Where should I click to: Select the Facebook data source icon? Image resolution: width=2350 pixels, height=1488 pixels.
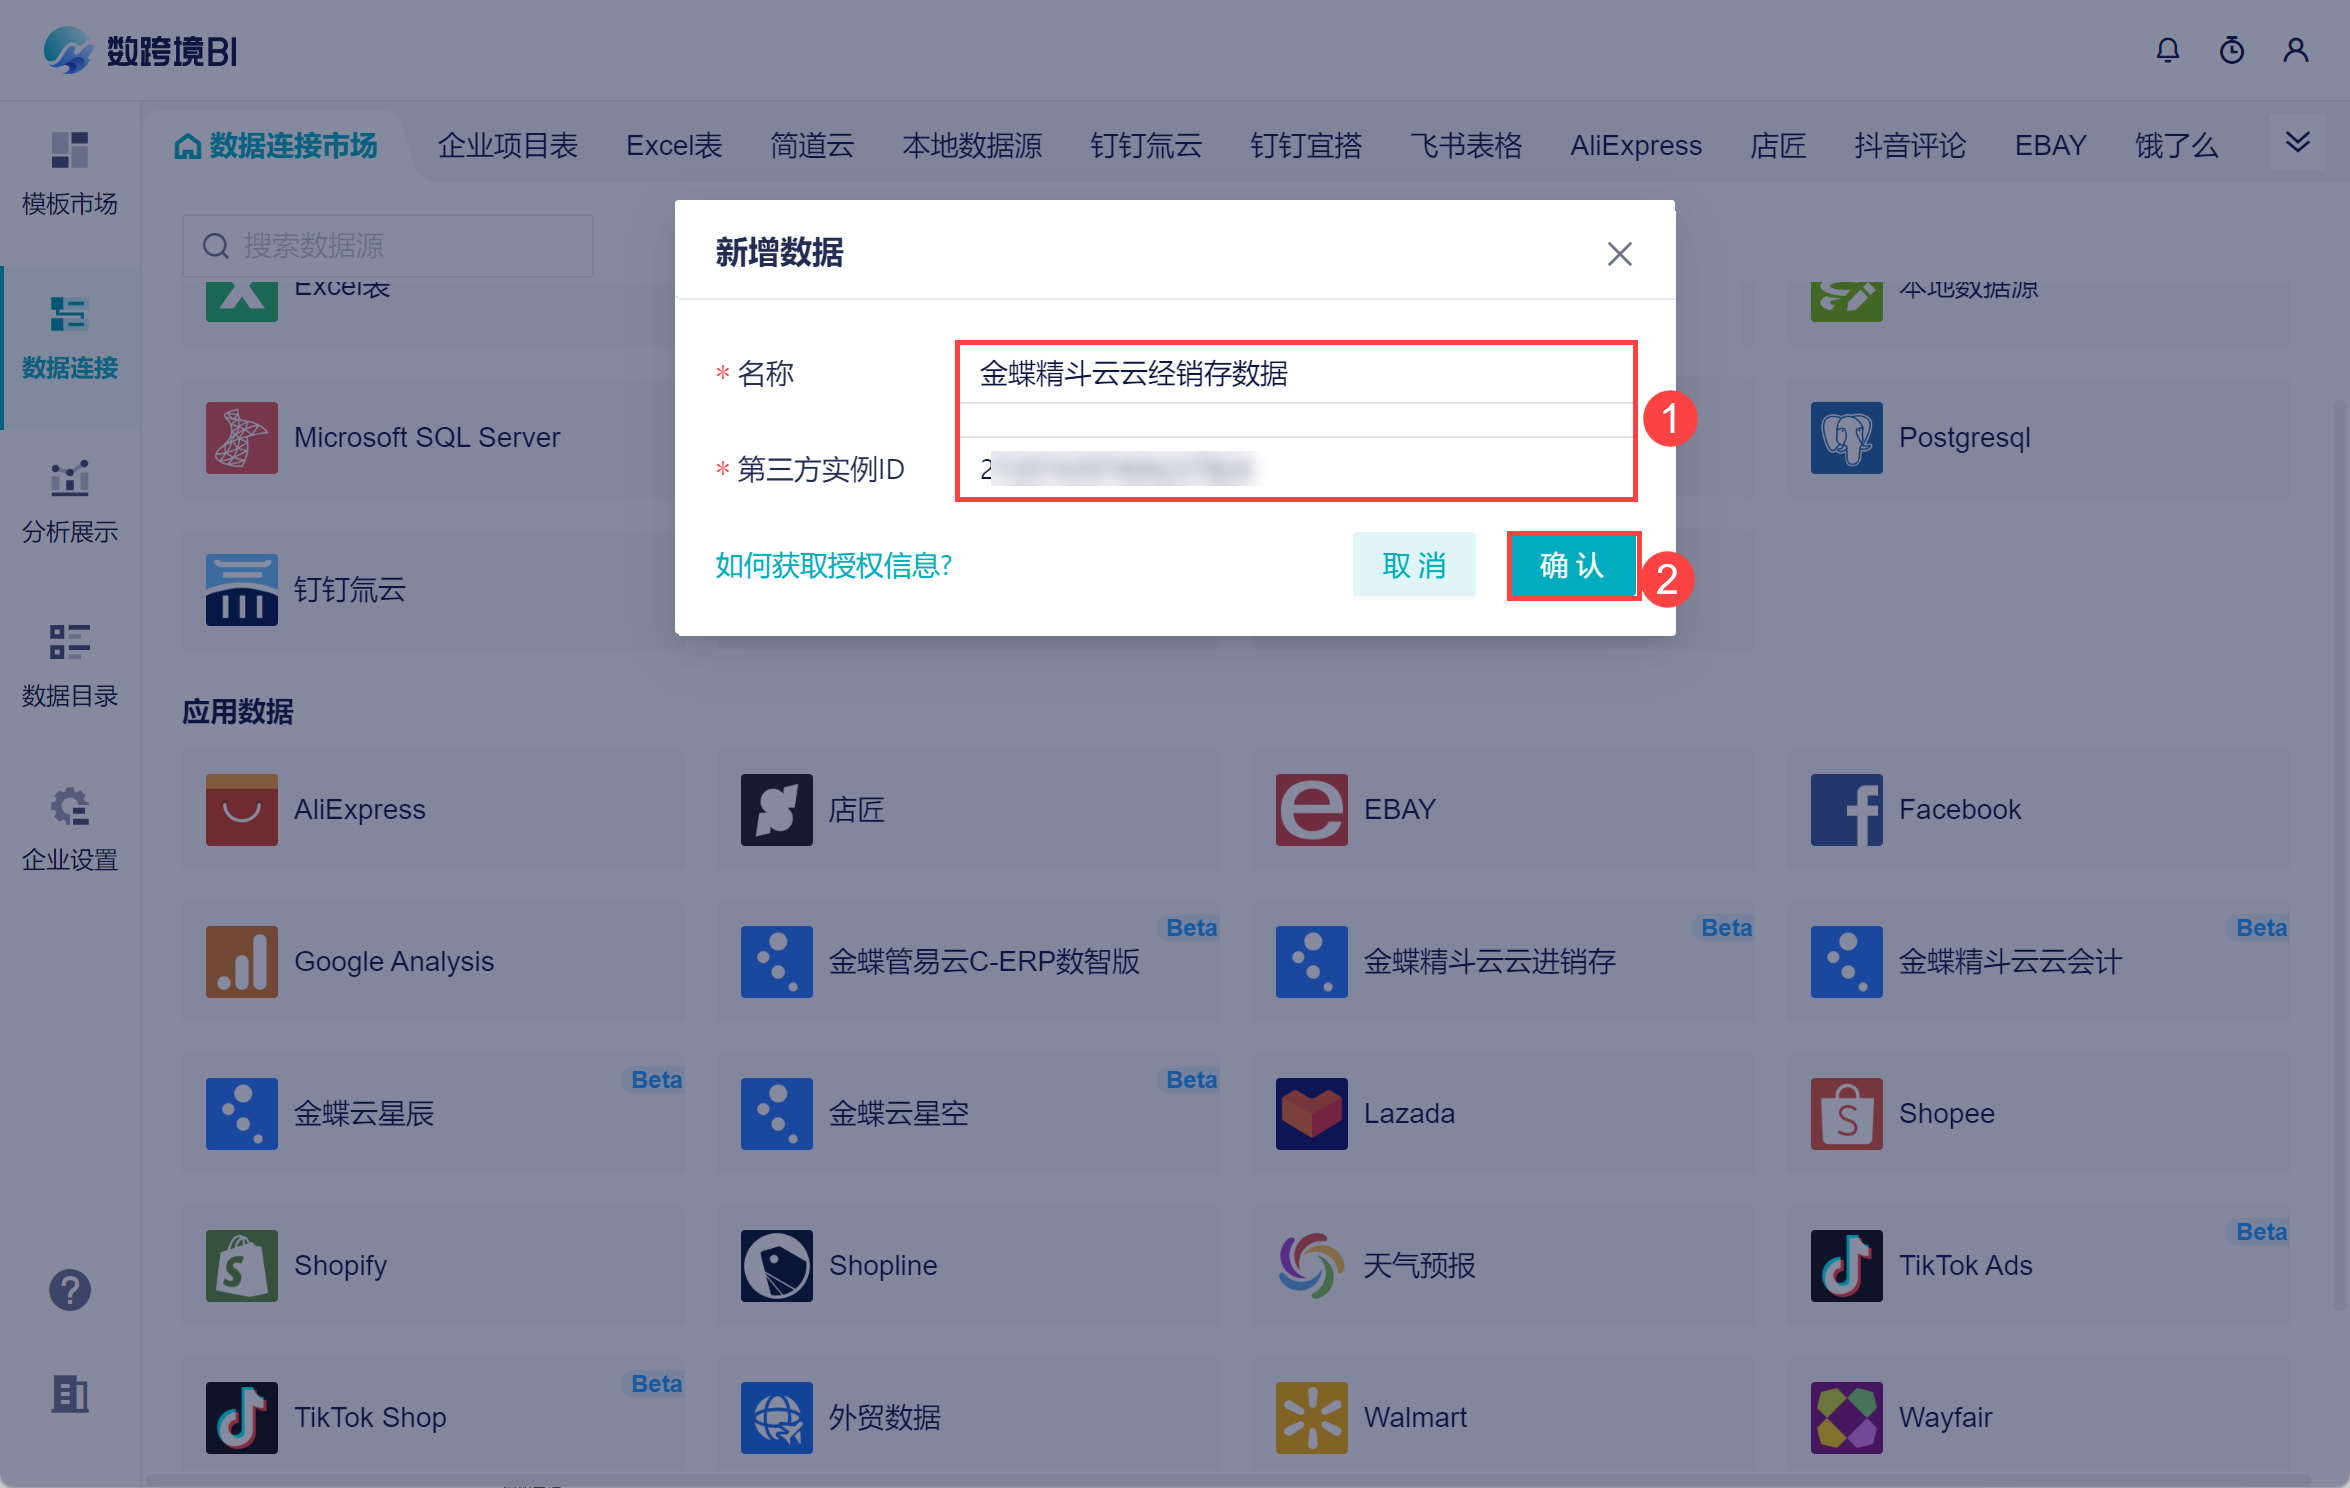[1846, 810]
